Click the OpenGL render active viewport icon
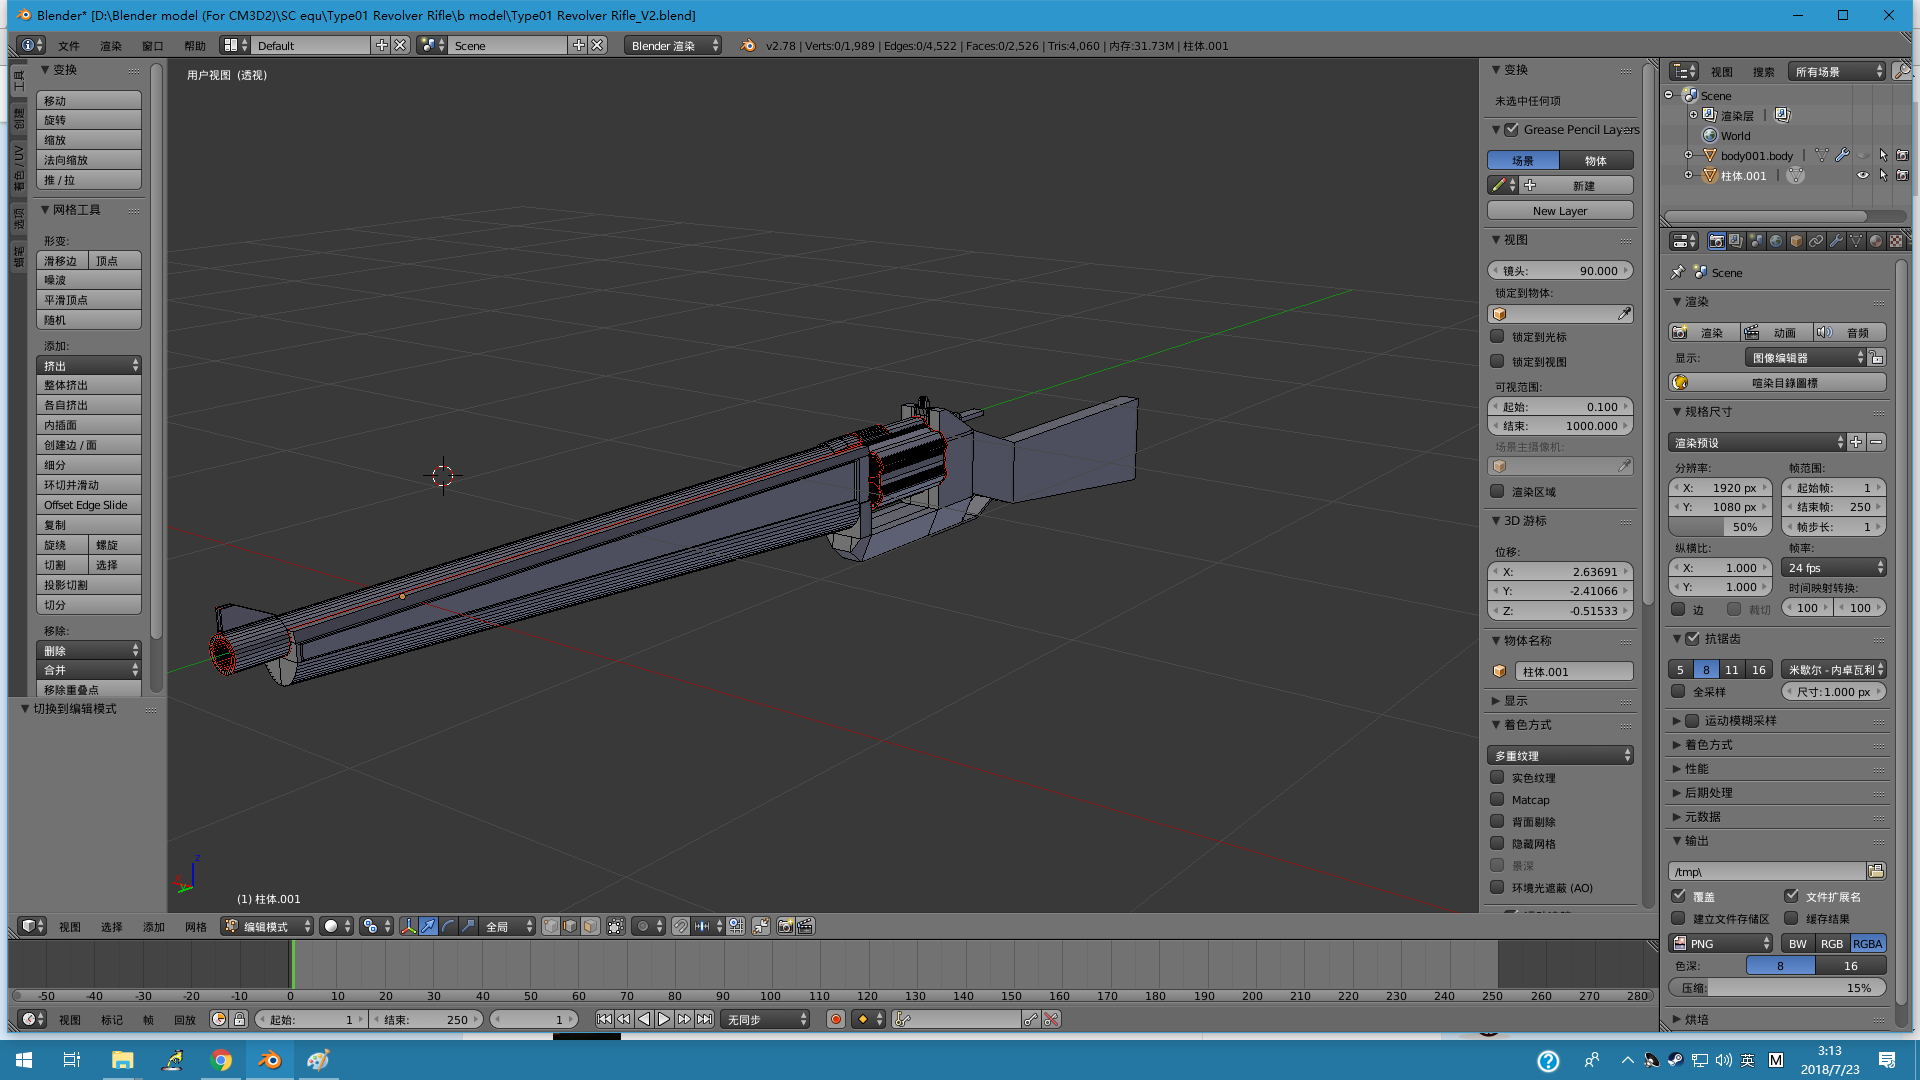 pyautogui.click(x=786, y=927)
